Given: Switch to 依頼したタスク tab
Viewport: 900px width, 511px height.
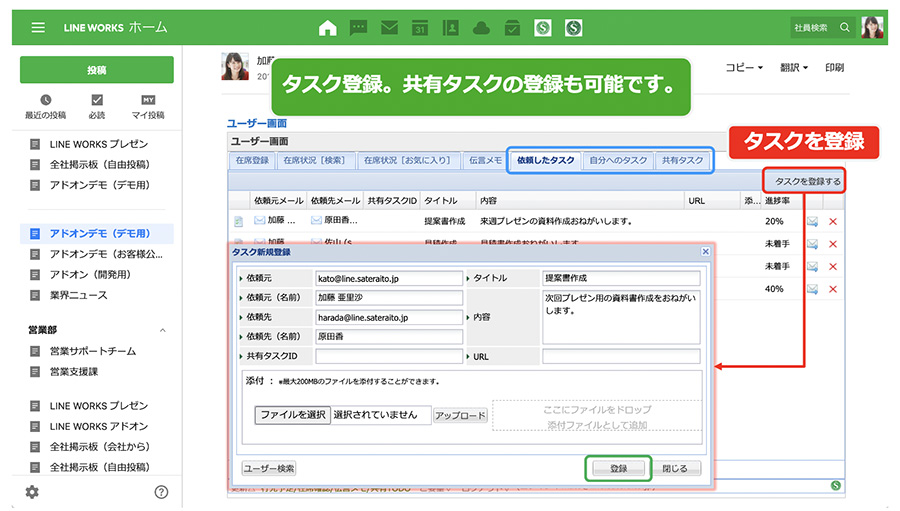Looking at the screenshot, I should pyautogui.click(x=545, y=161).
